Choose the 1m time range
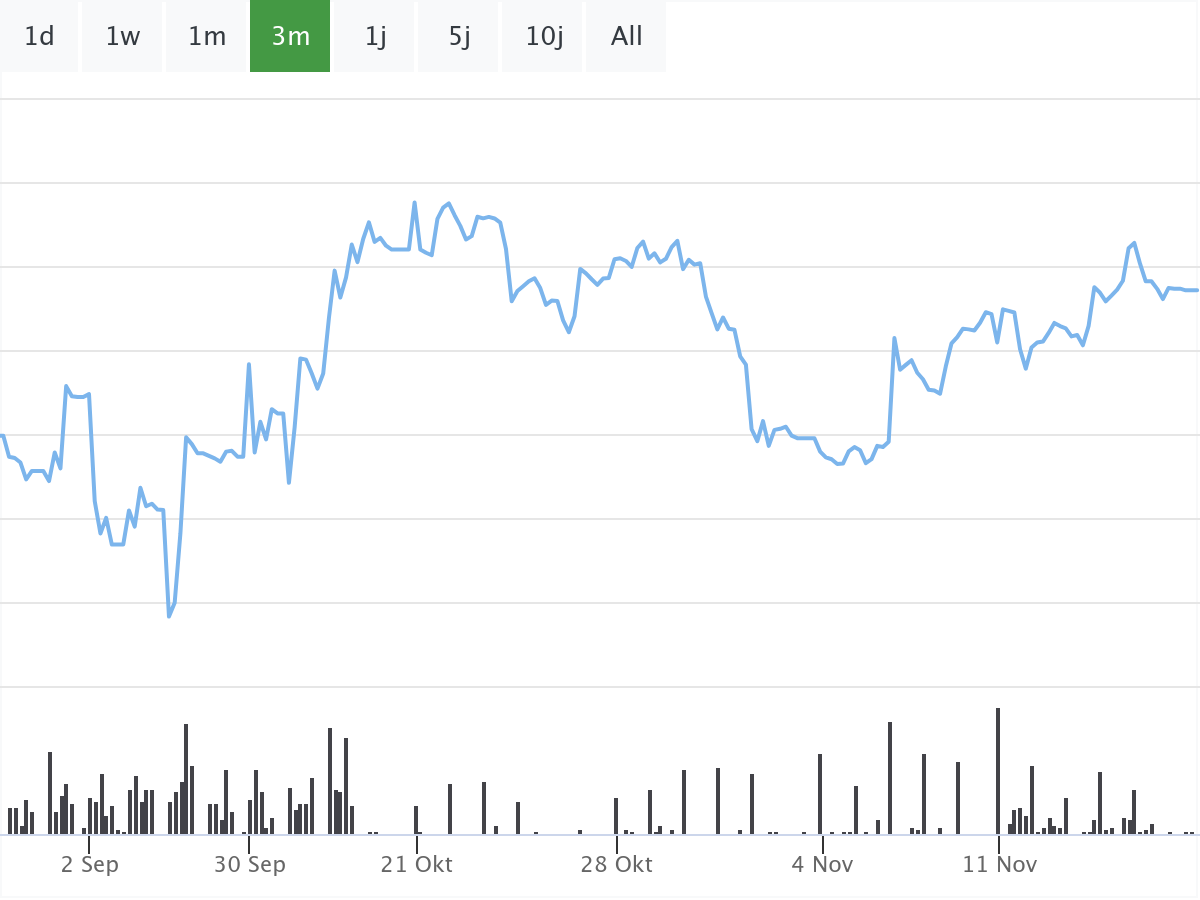Viewport: 1200px width, 900px height. click(207, 37)
